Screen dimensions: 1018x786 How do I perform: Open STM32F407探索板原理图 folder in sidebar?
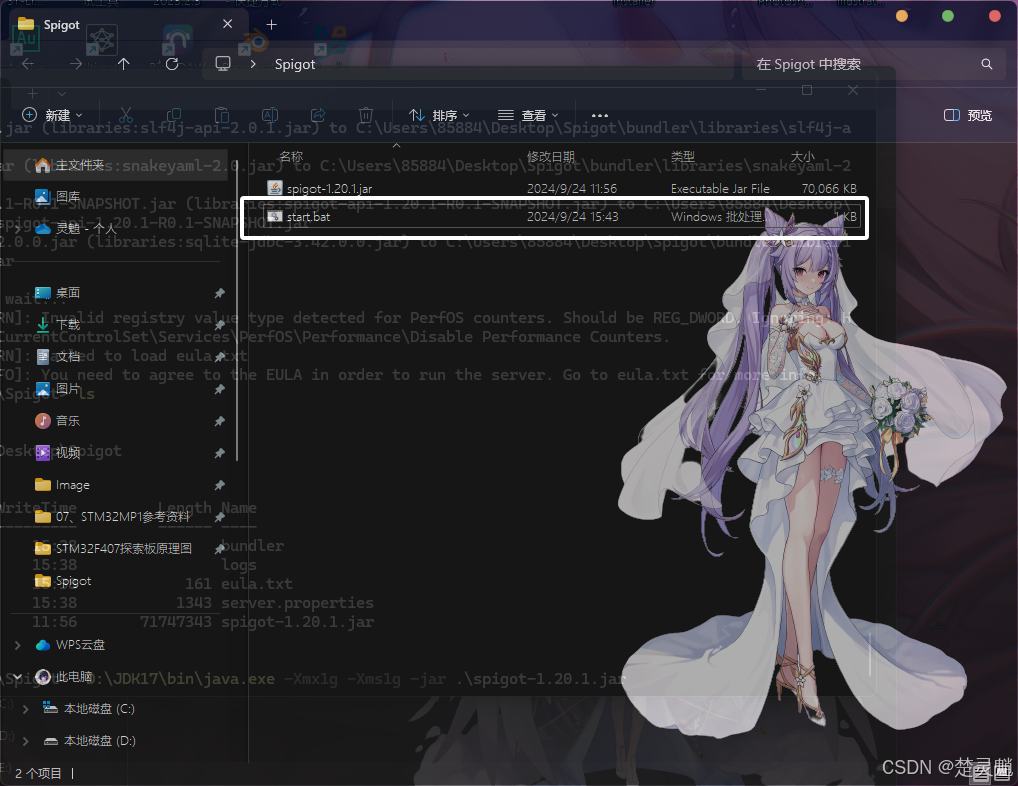point(113,548)
